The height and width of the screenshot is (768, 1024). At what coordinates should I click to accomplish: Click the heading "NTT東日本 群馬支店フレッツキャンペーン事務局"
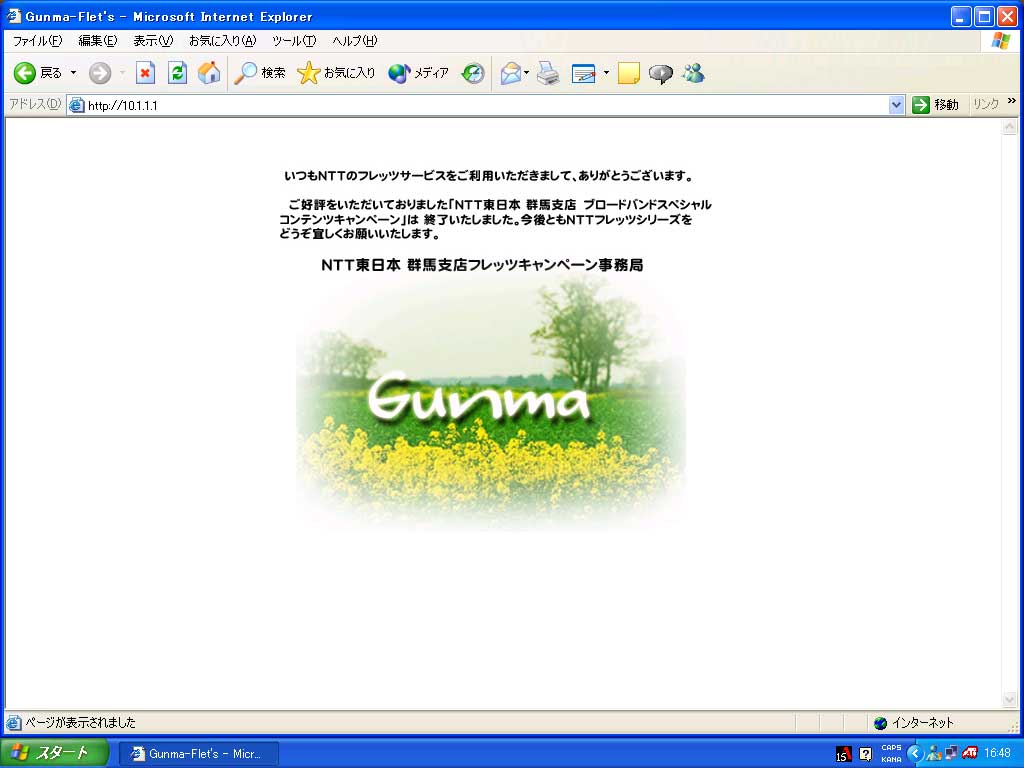click(482, 265)
